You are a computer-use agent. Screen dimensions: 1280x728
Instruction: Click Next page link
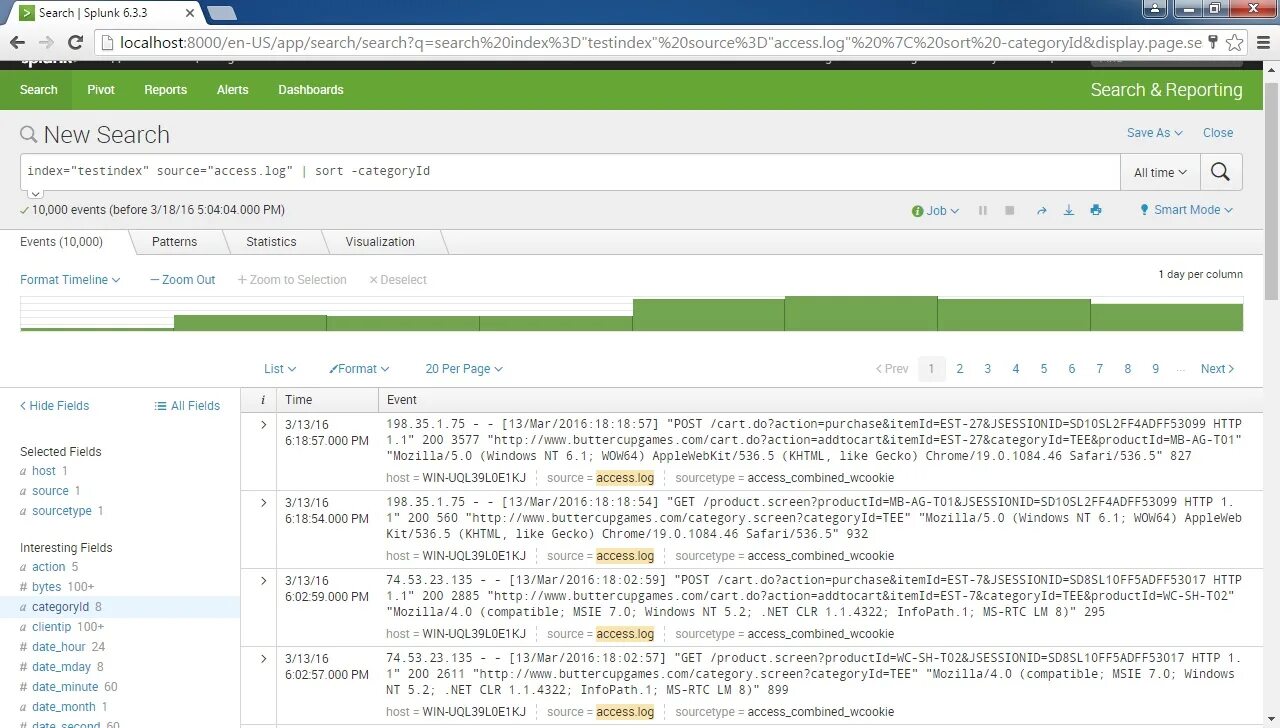click(x=1218, y=369)
